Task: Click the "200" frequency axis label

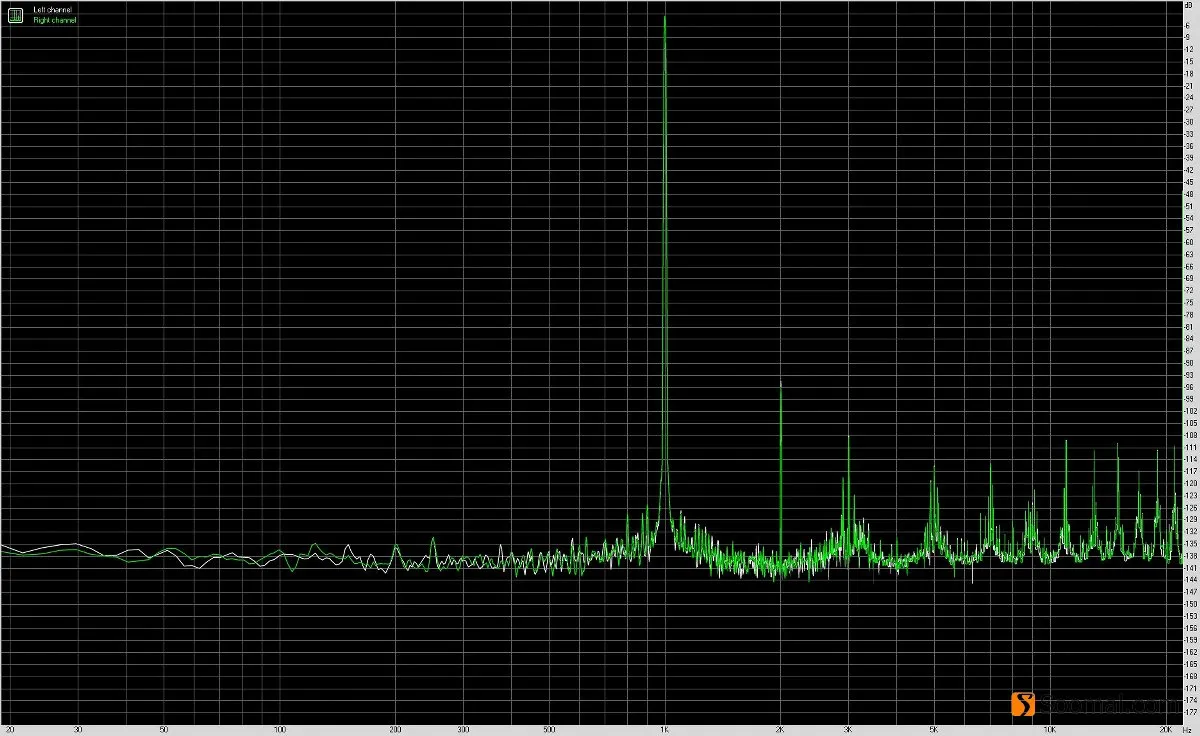Action: point(396,730)
